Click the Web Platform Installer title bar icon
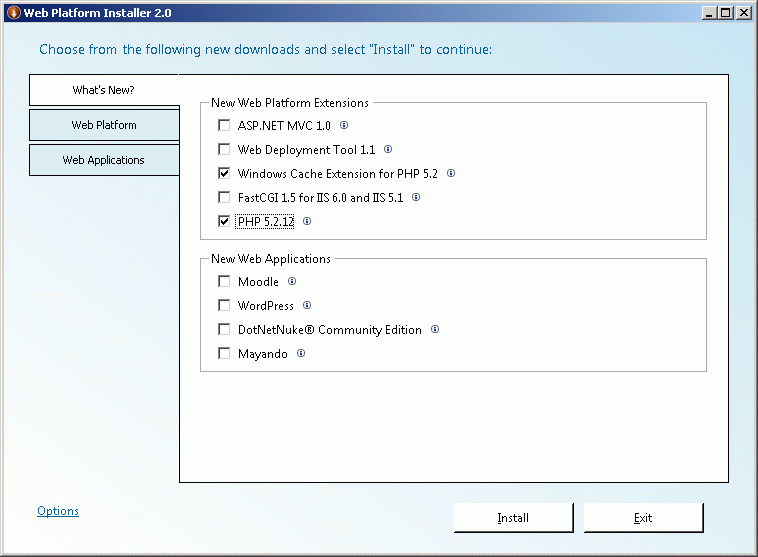758x557 pixels. 14,13
